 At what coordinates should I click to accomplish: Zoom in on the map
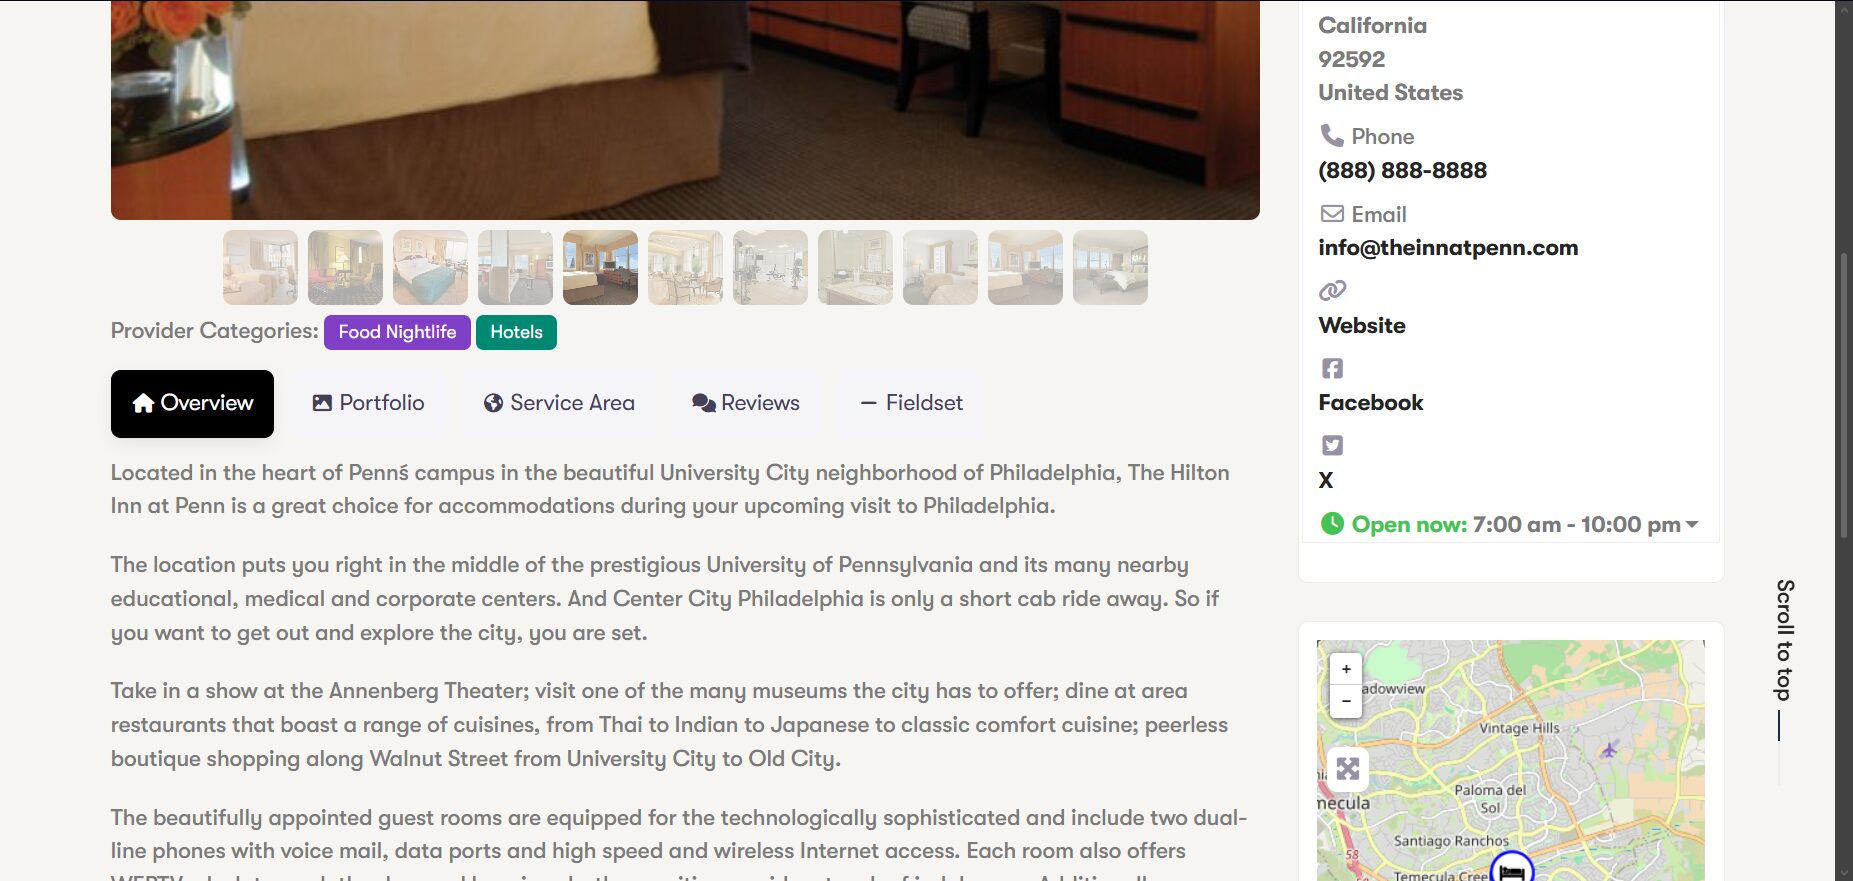pyautogui.click(x=1346, y=669)
